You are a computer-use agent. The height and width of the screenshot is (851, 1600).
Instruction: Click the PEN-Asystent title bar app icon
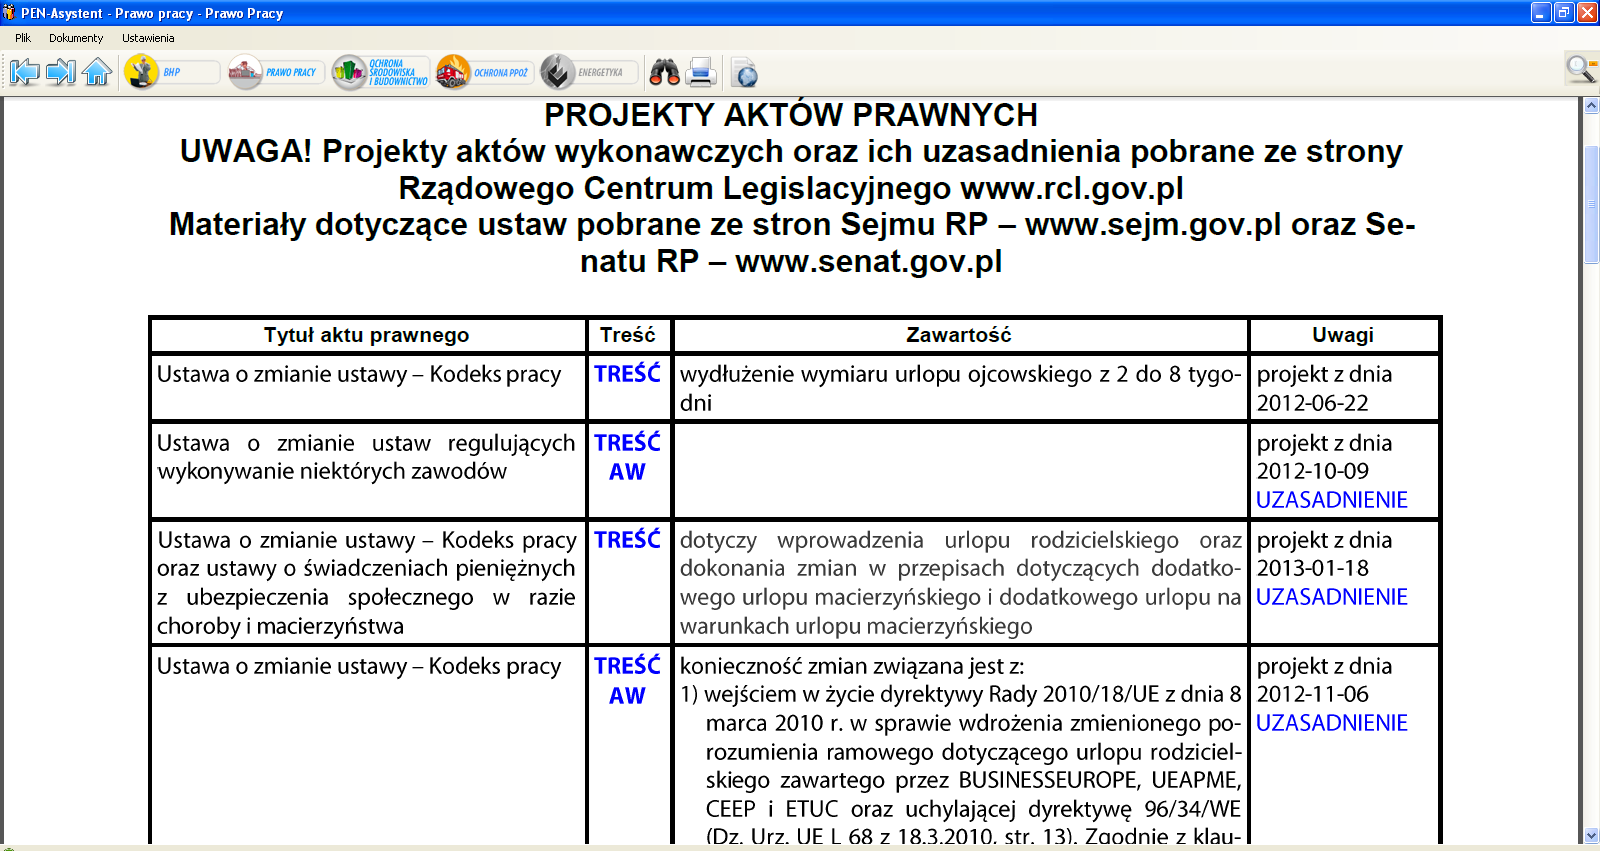click(9, 13)
